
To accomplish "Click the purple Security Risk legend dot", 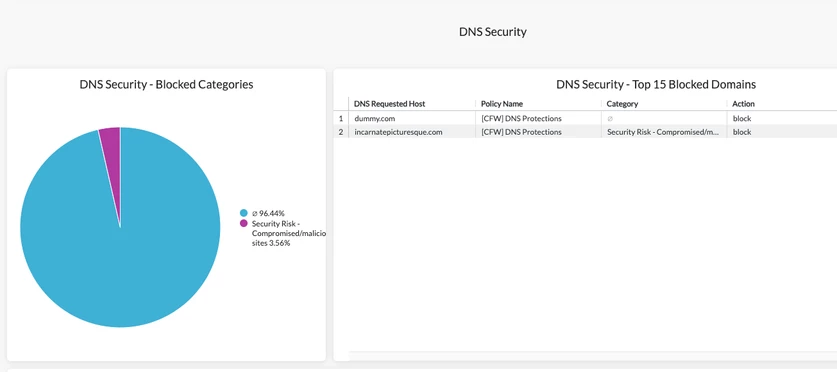I will click(244, 223).
